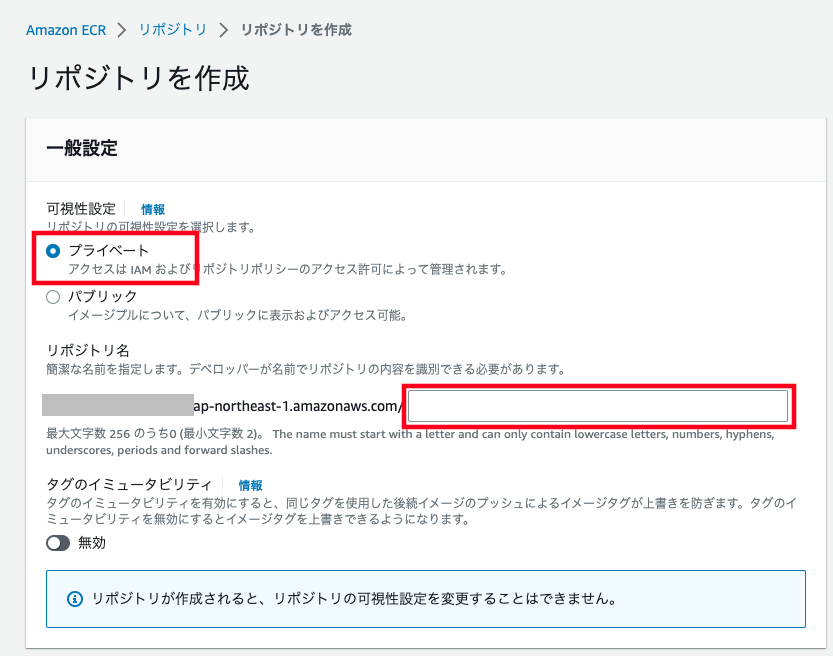833x656 pixels.
Task: Enable the tag immutability toggle
Action: pyautogui.click(x=58, y=543)
